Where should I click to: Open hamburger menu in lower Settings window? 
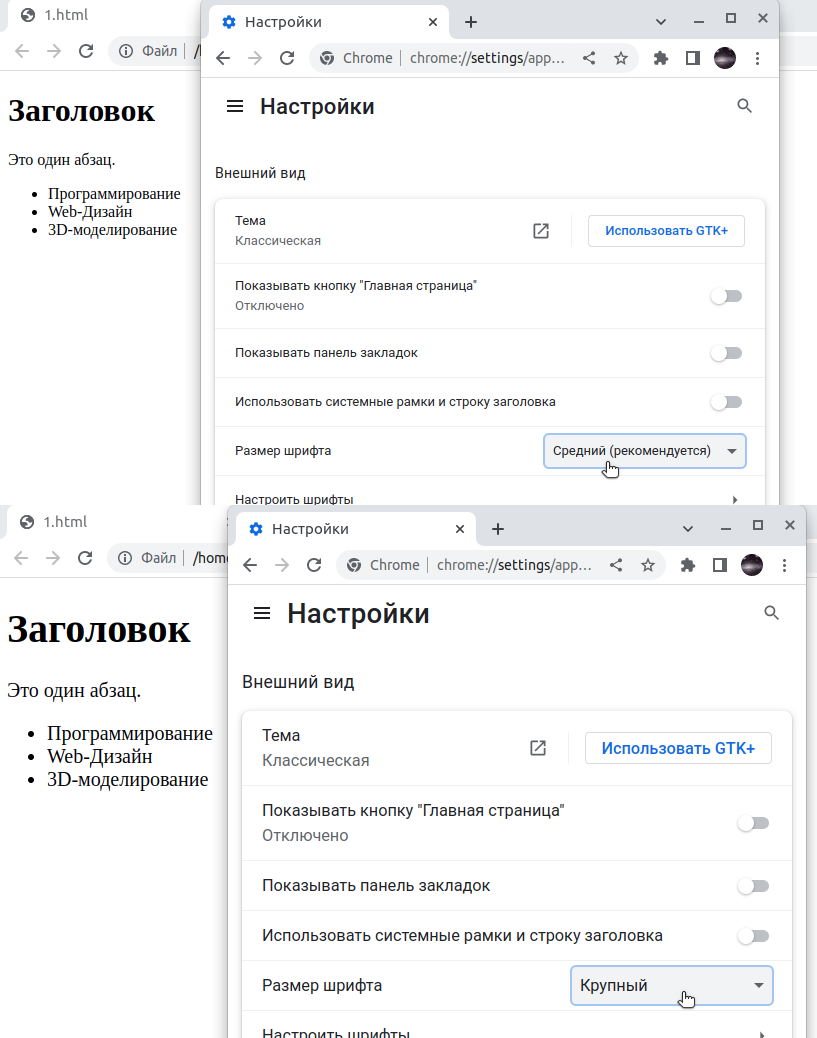(262, 614)
